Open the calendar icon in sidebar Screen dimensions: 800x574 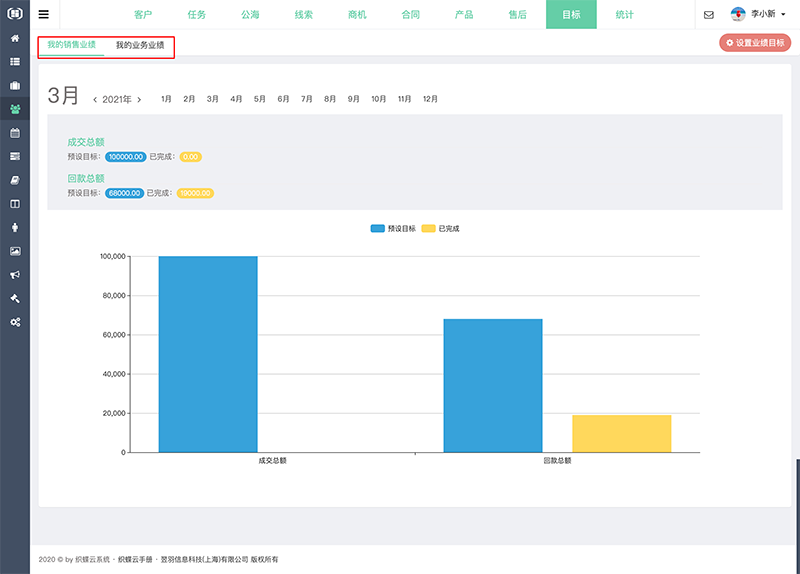coord(14,133)
